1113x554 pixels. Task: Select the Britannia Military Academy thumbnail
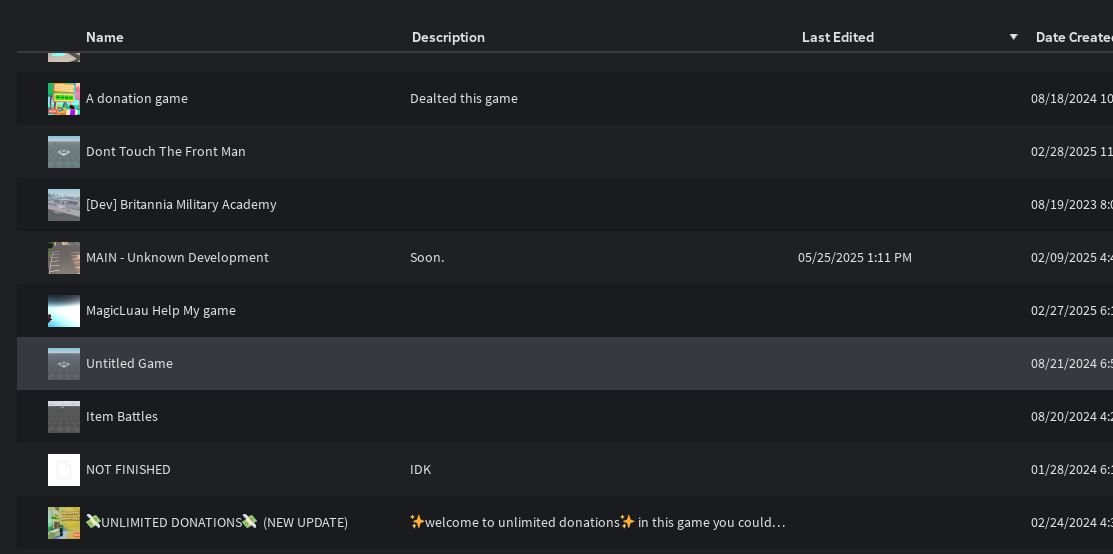coord(64,205)
